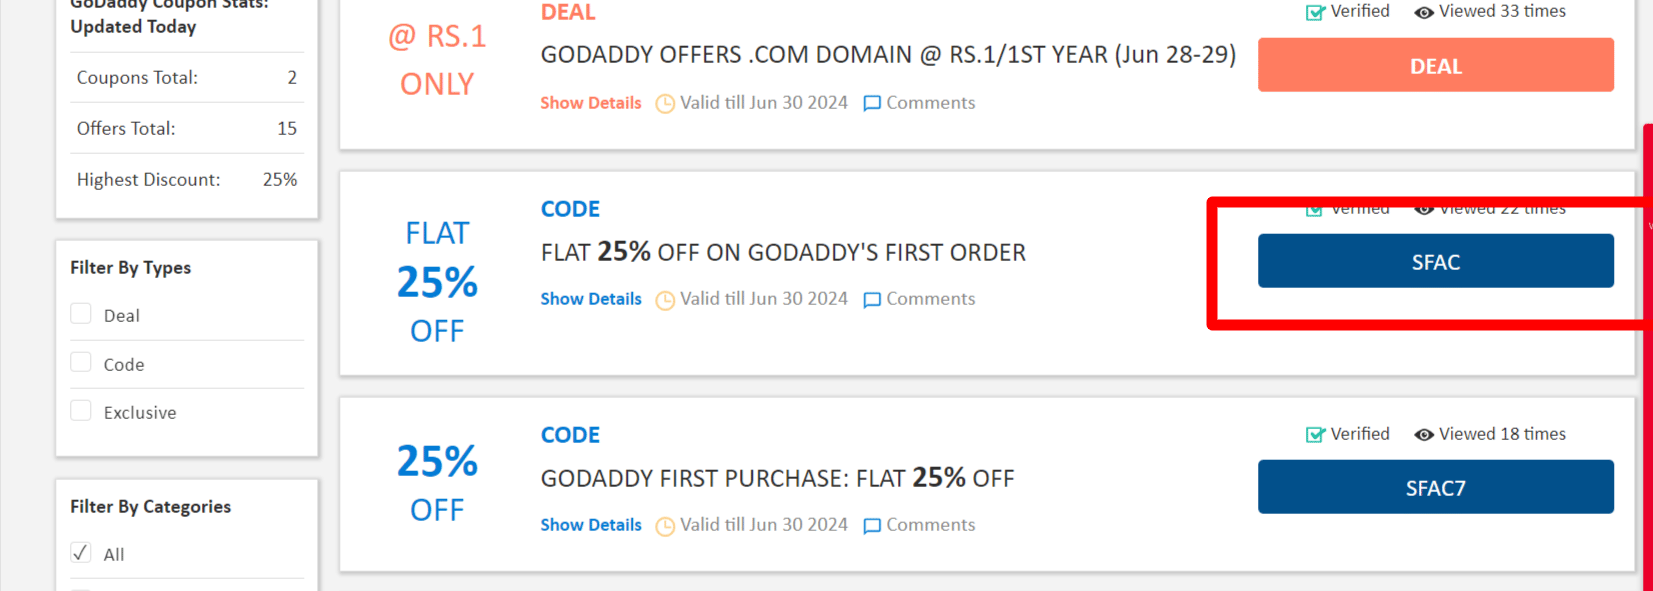The height and width of the screenshot is (591, 1653).
Task: Click the SFAC7 coupon code button
Action: pyautogui.click(x=1435, y=487)
